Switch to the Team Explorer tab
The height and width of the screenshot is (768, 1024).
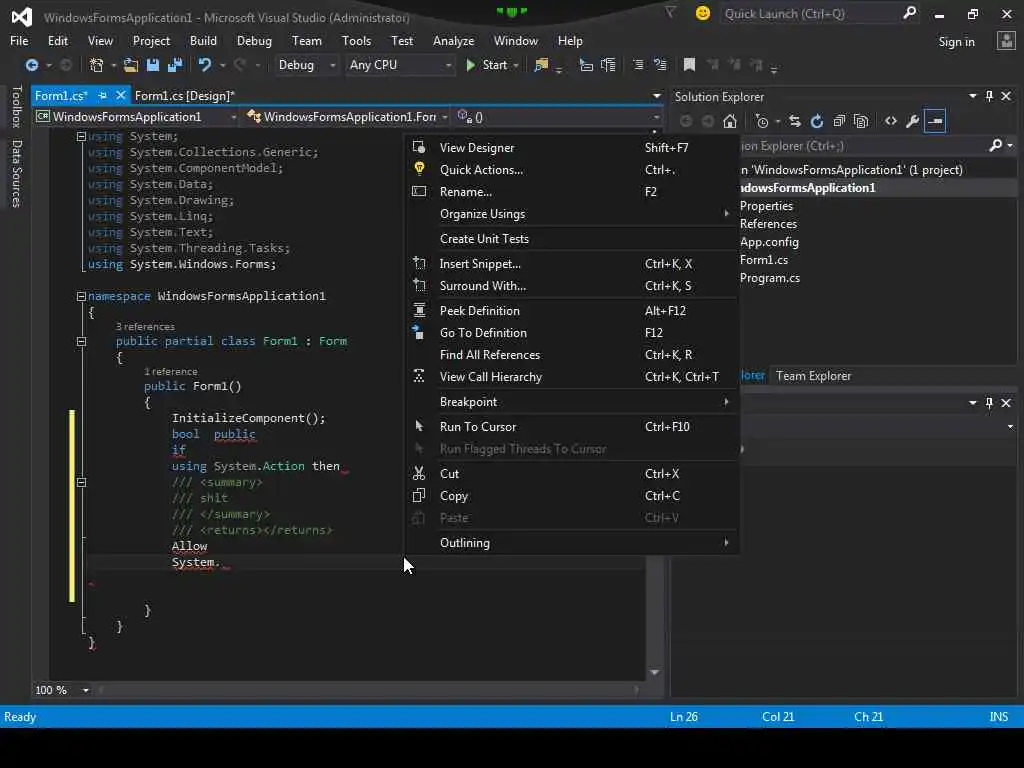[813, 376]
